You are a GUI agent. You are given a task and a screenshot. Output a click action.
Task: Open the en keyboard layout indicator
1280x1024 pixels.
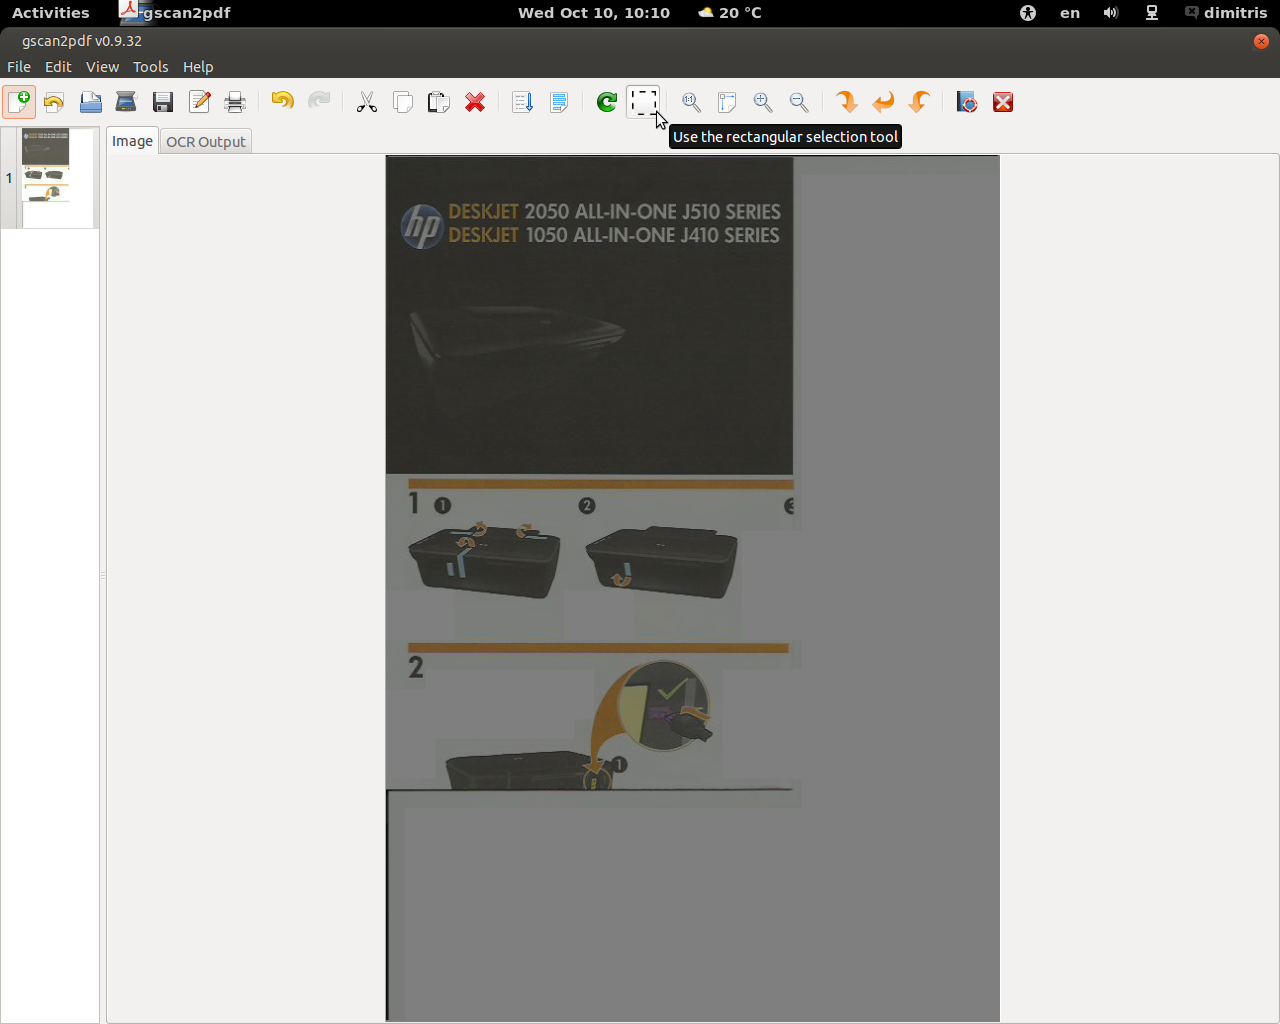tap(1070, 13)
